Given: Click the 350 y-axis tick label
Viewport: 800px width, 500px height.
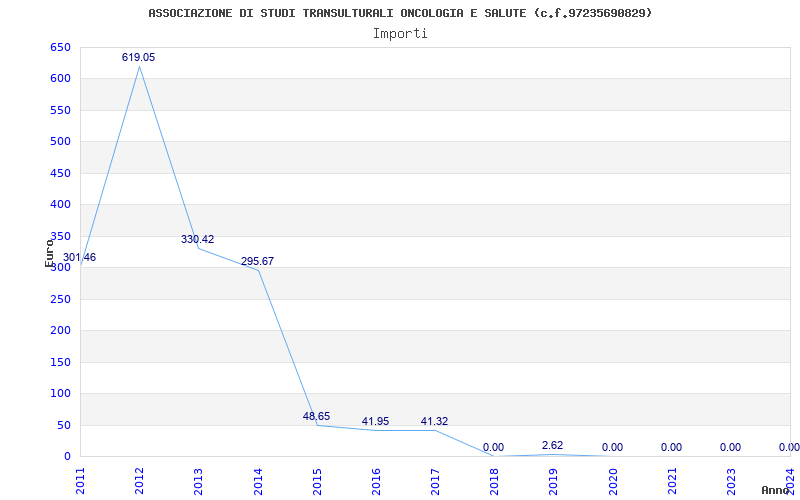Looking at the screenshot, I should pos(60,236).
